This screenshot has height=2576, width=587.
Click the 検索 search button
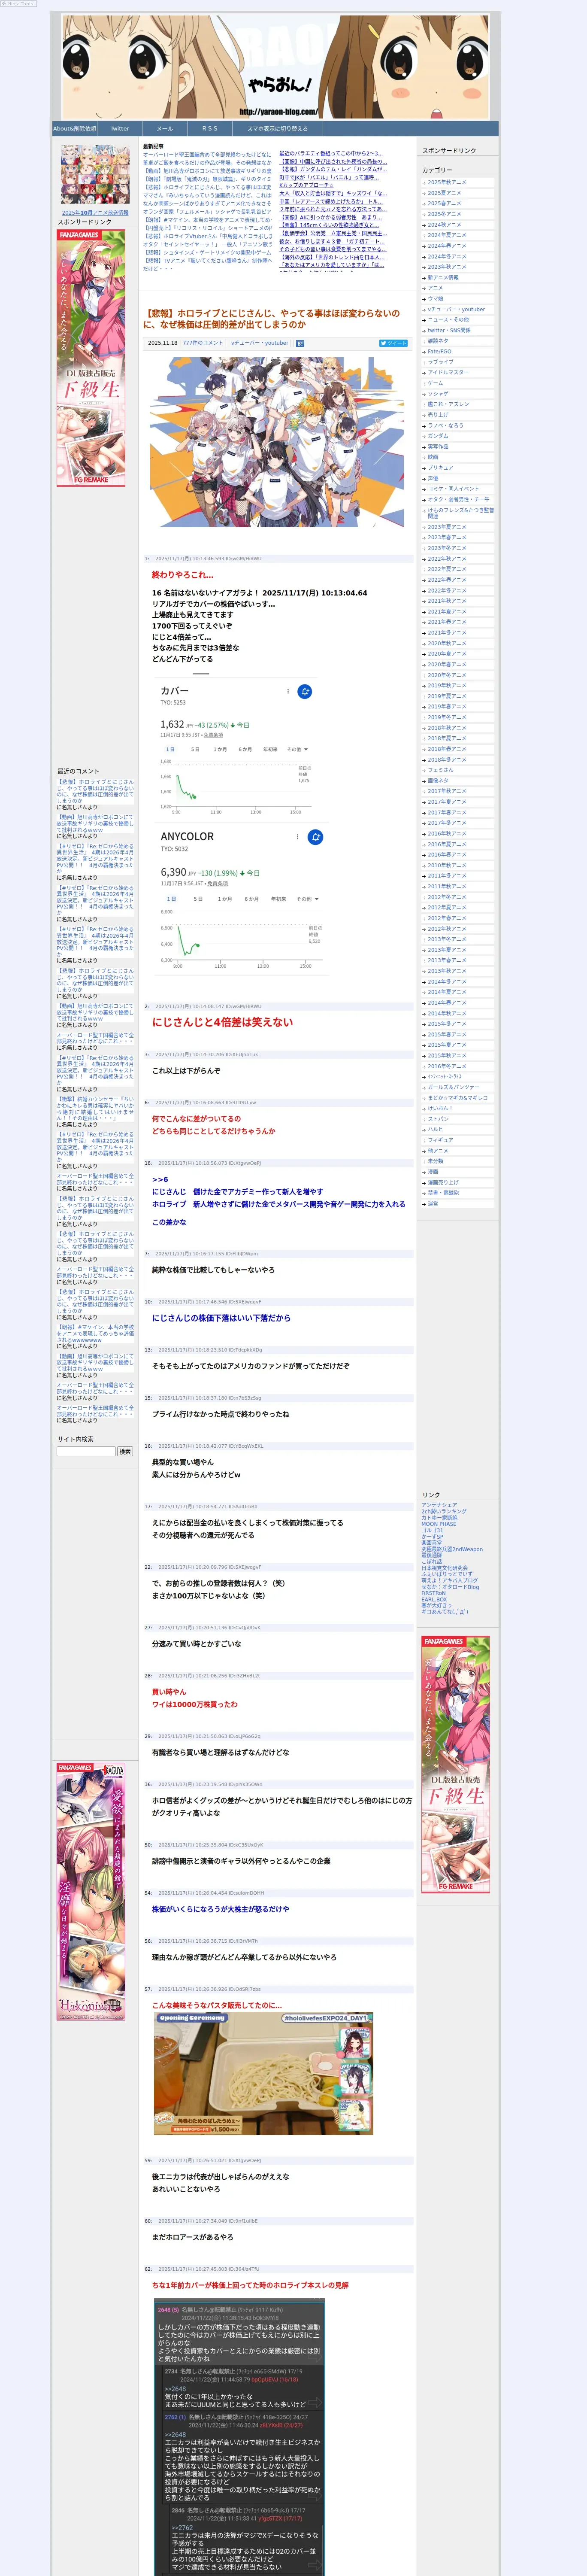[125, 1451]
